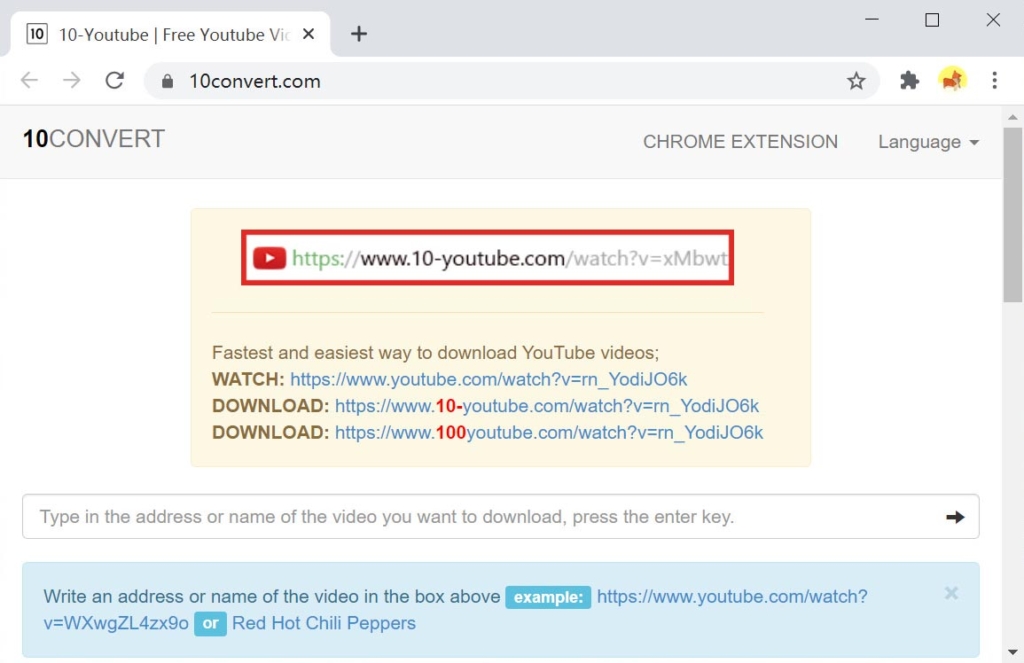Close the 10-Youtube tab
This screenshot has width=1024, height=663.
coord(309,34)
